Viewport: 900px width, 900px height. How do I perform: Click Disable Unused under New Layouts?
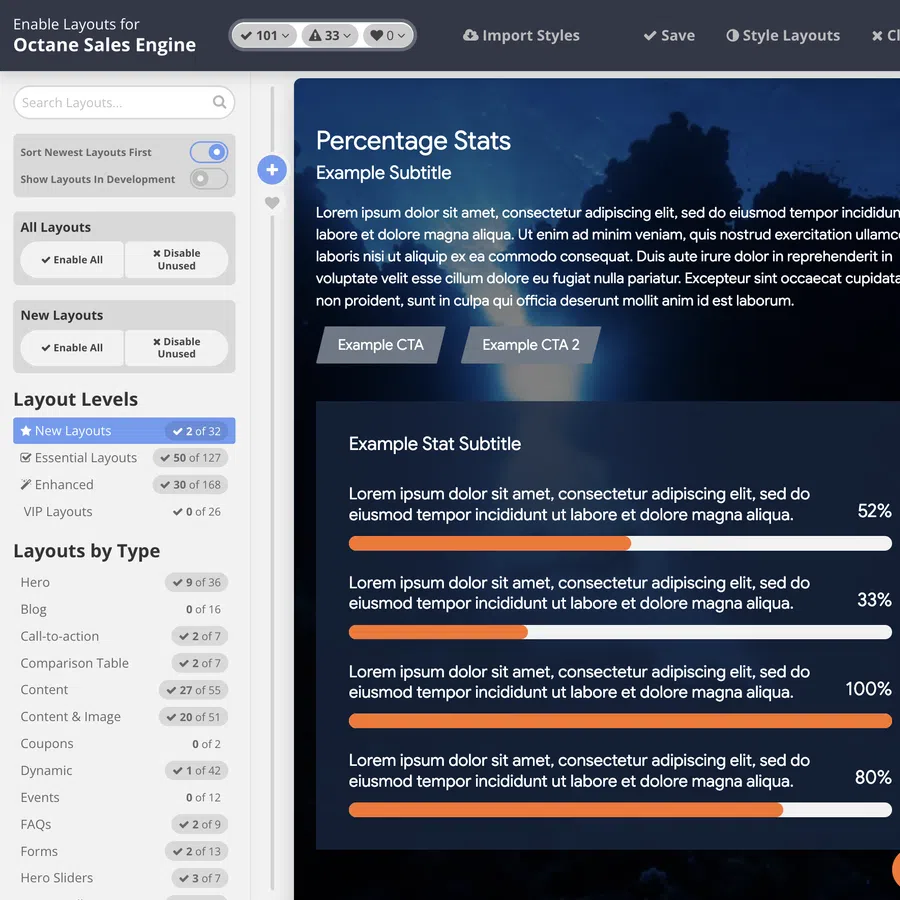point(176,348)
